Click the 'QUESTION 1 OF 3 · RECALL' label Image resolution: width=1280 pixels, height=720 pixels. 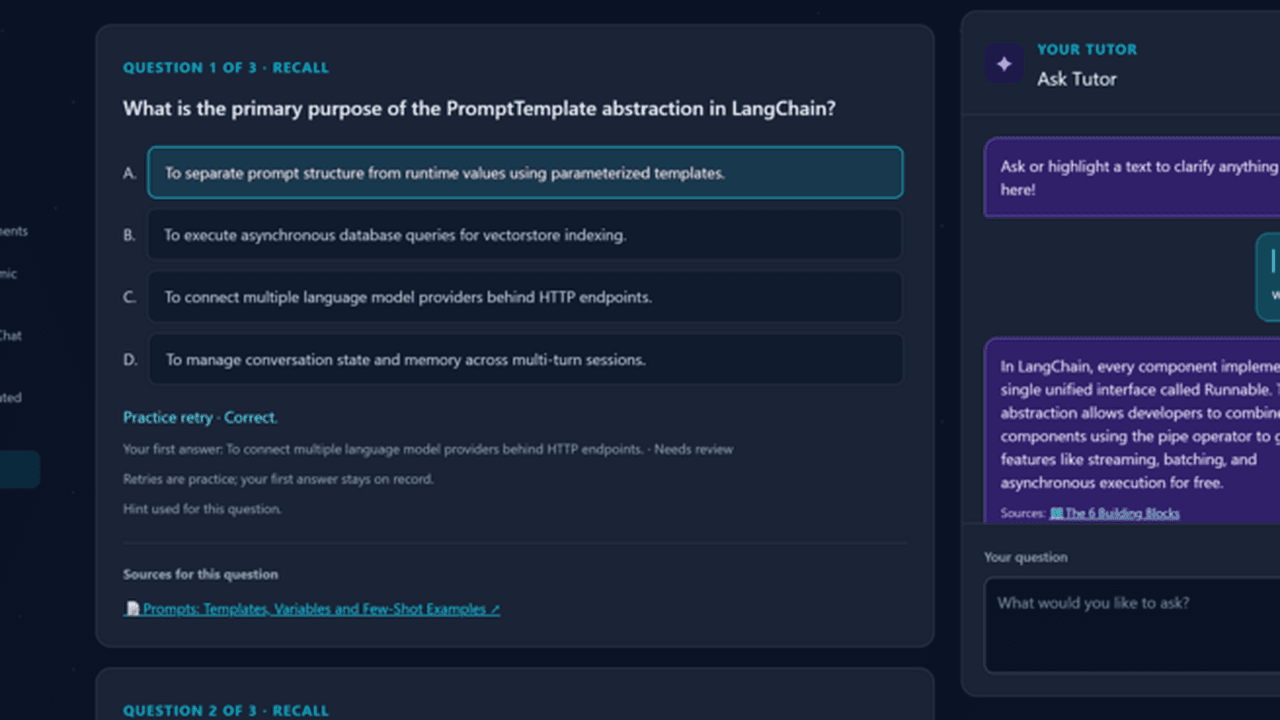226,68
